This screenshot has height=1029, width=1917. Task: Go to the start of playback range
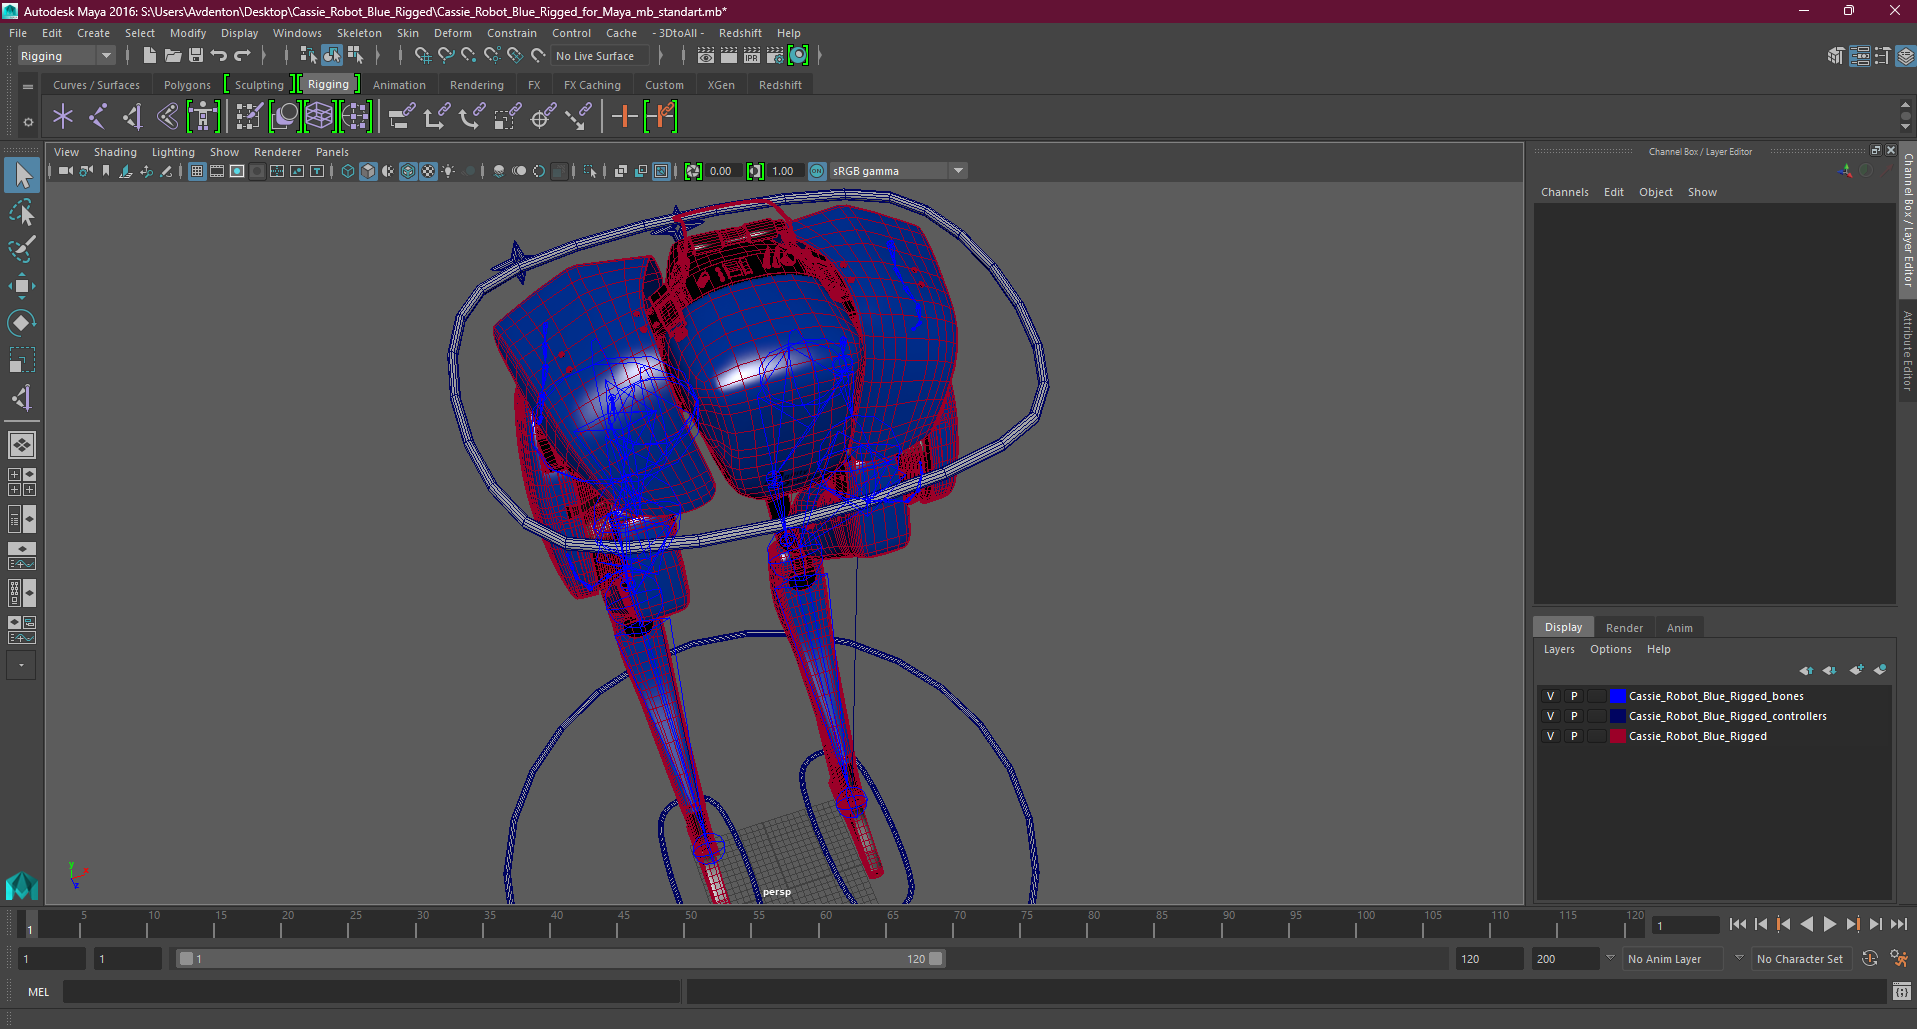click(1737, 924)
